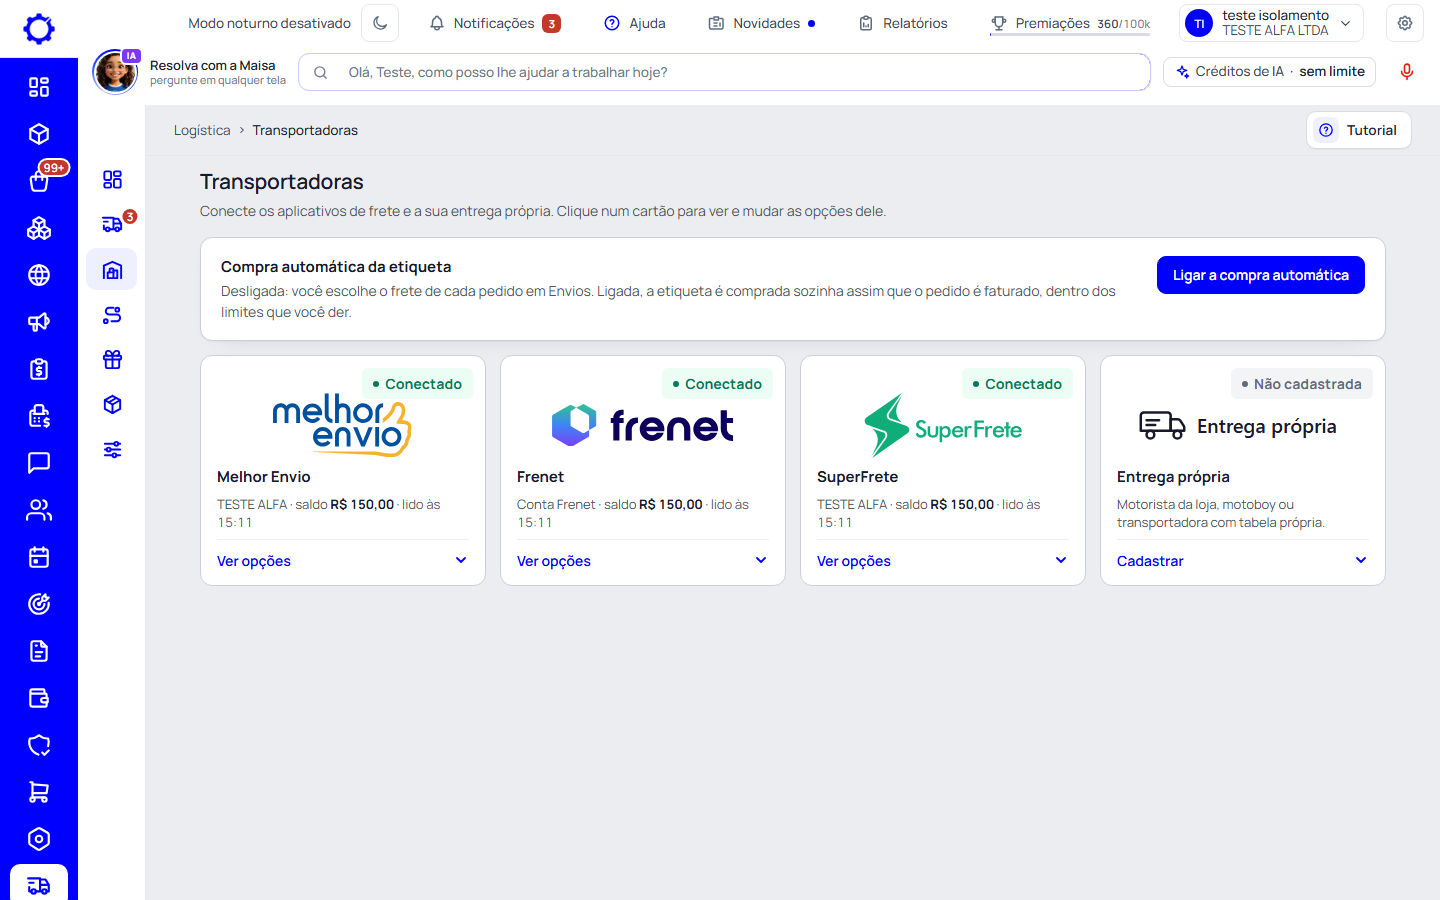Open the wallet icon in blue sidebar
The width and height of the screenshot is (1440, 900).
click(x=39, y=698)
